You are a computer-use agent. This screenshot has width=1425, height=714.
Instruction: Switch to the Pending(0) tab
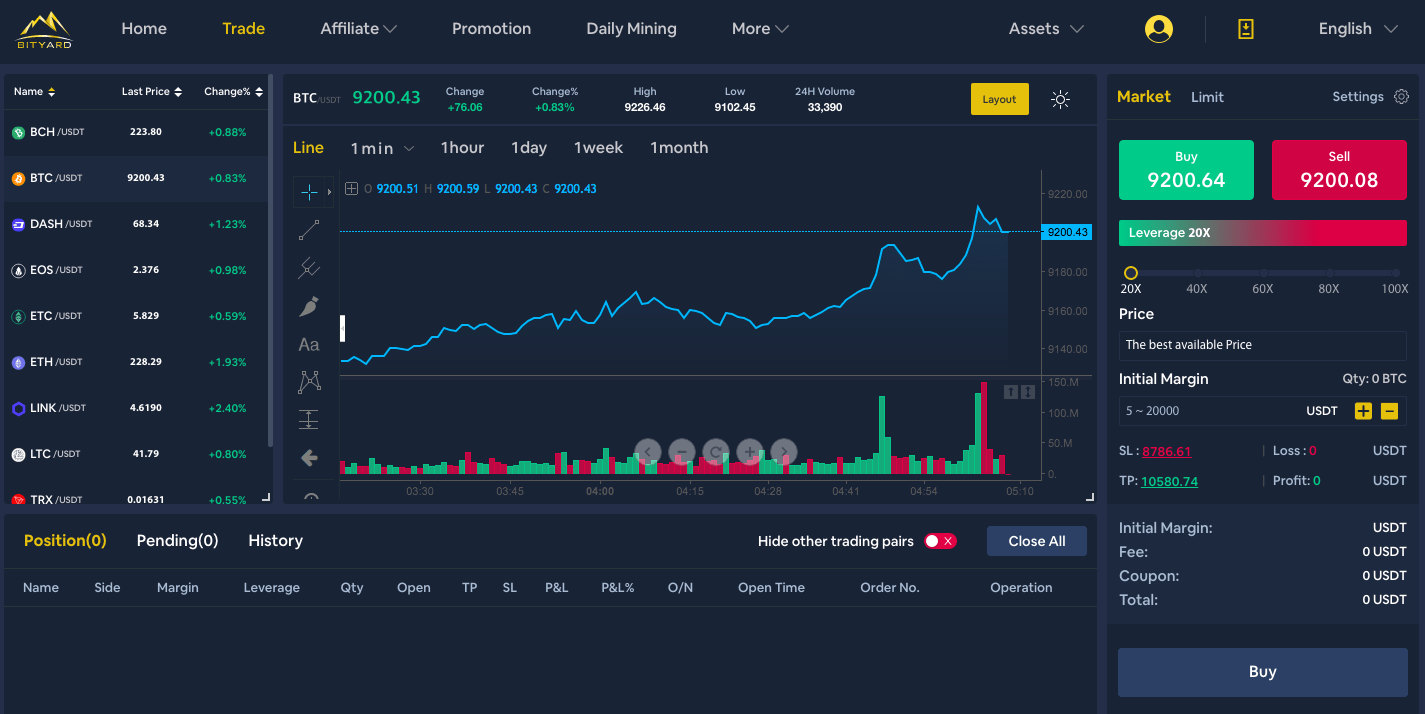[177, 541]
